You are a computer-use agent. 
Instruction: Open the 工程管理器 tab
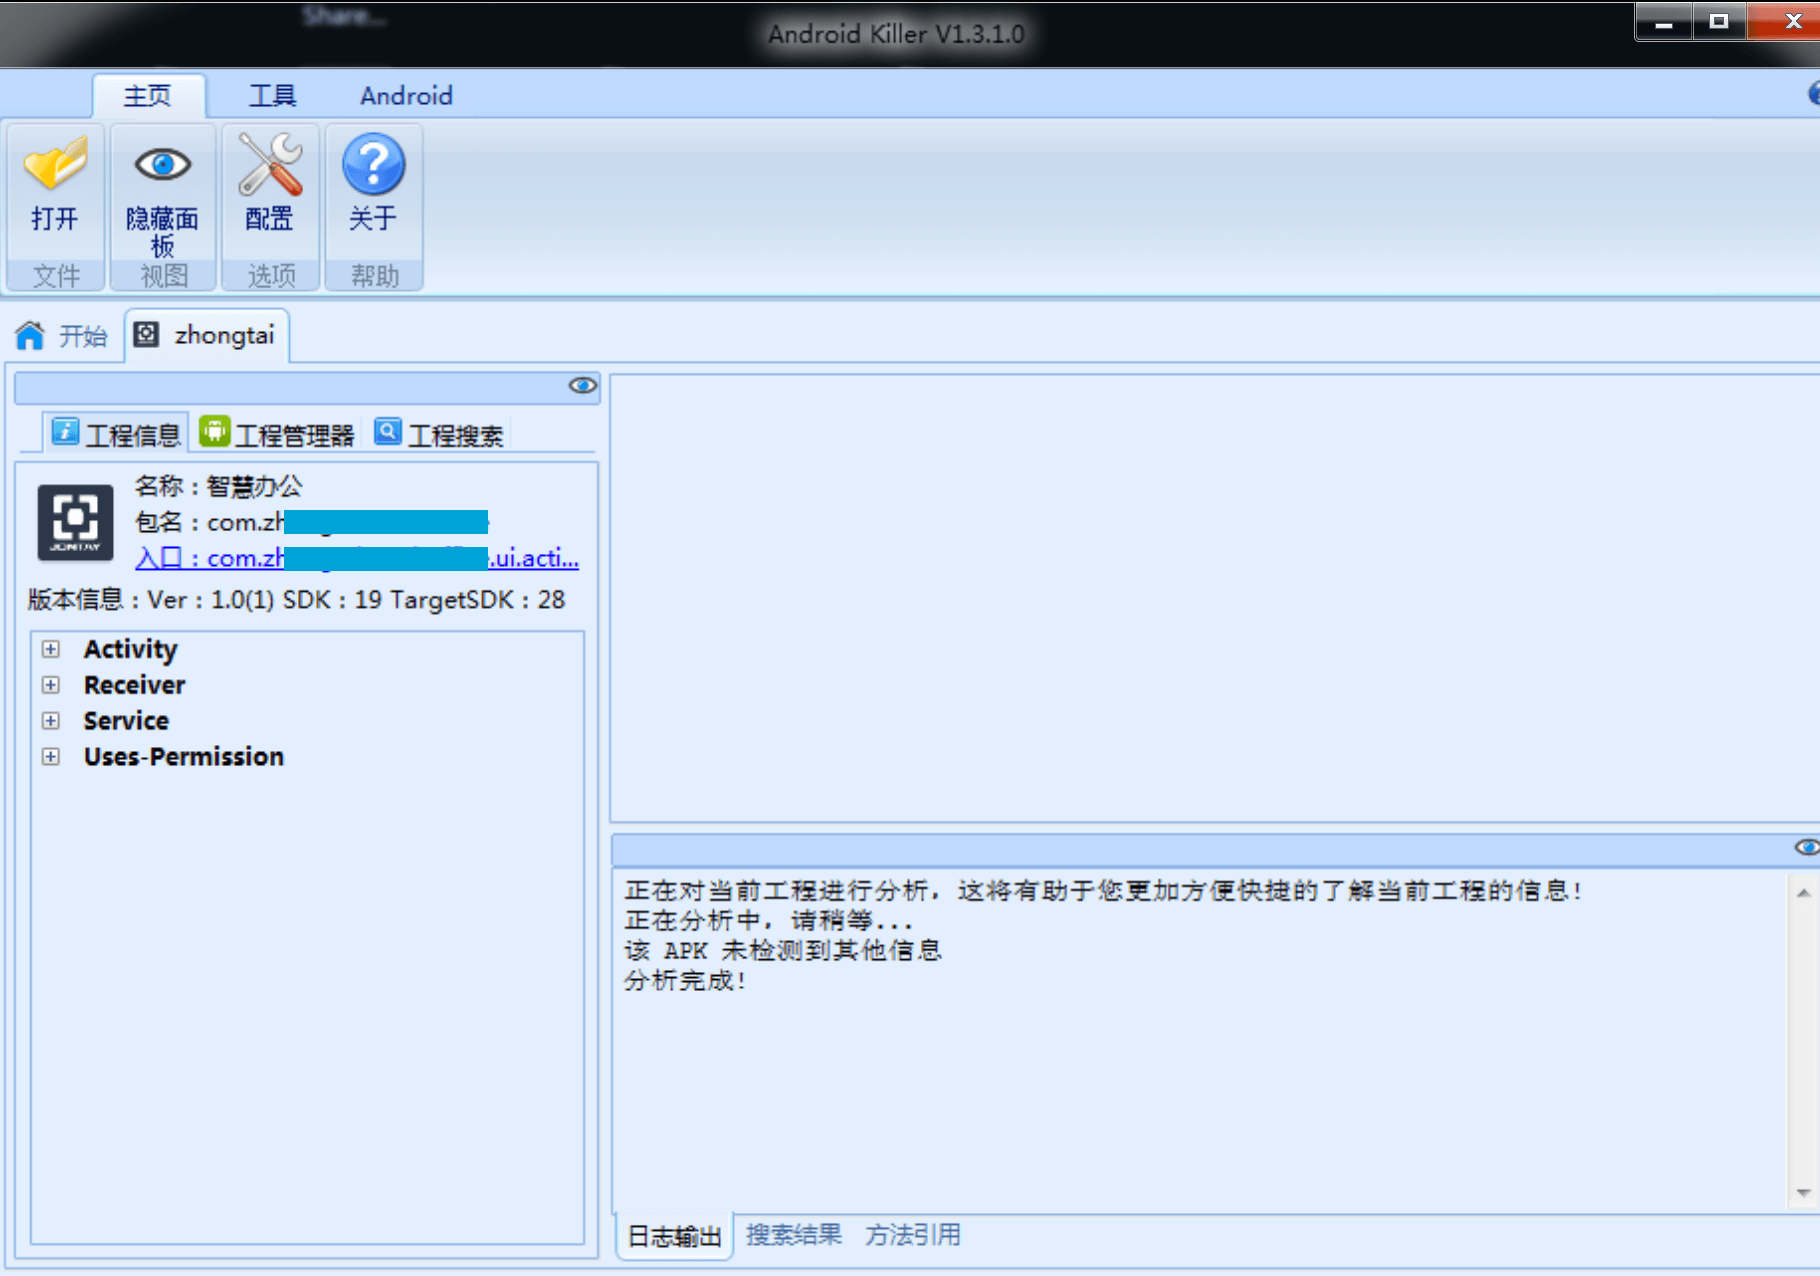[277, 434]
